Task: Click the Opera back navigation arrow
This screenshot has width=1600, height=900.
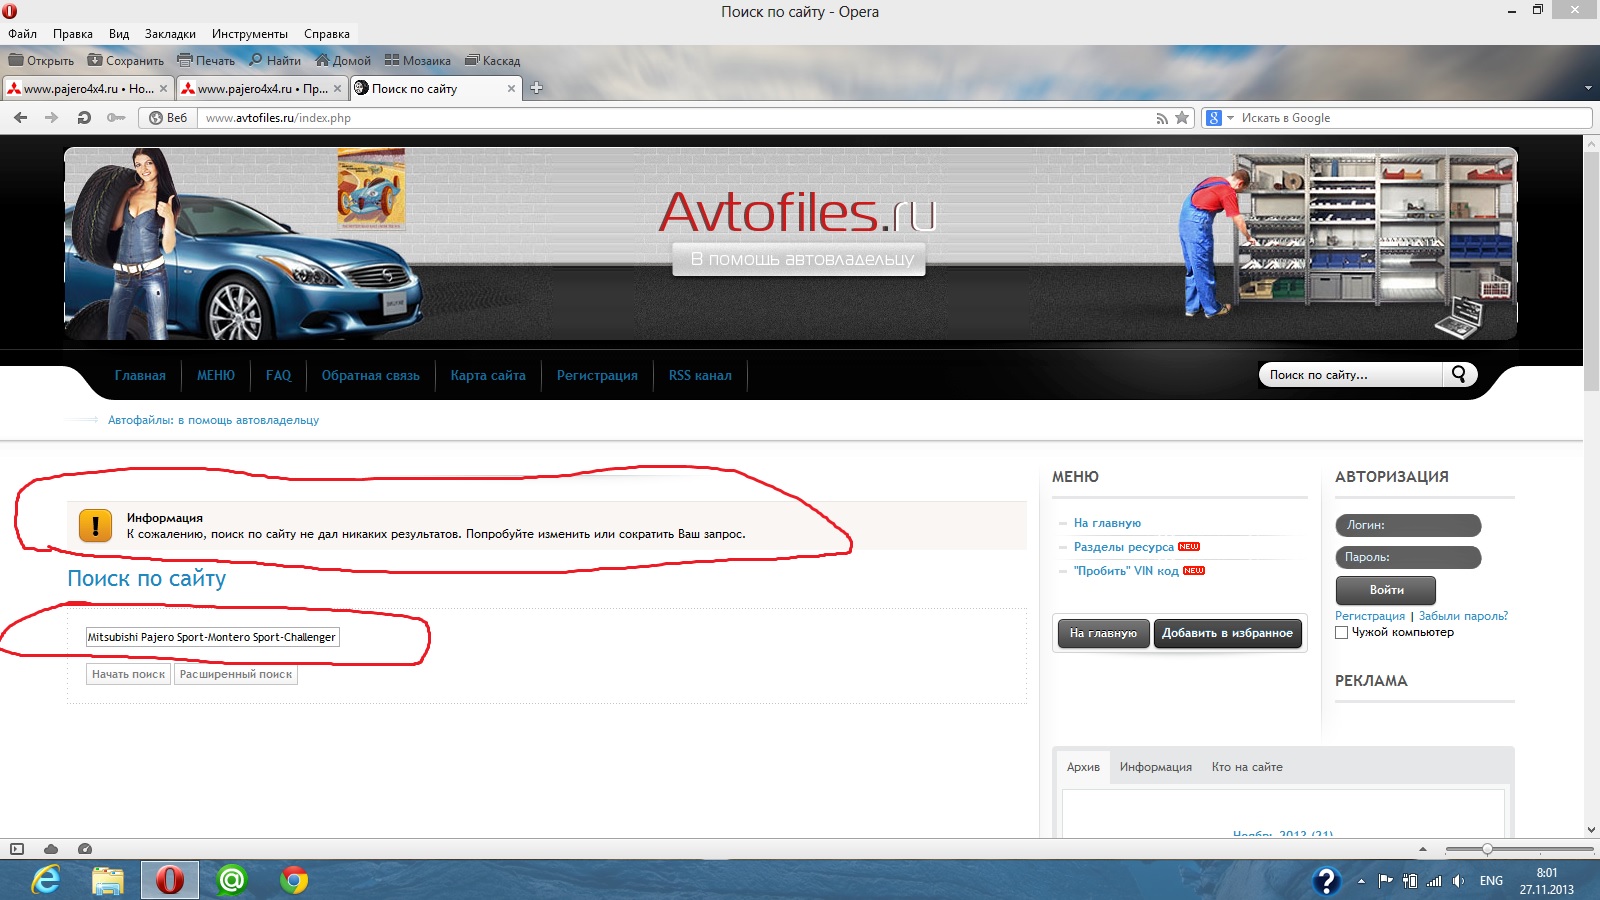Action: pyautogui.click(x=20, y=118)
